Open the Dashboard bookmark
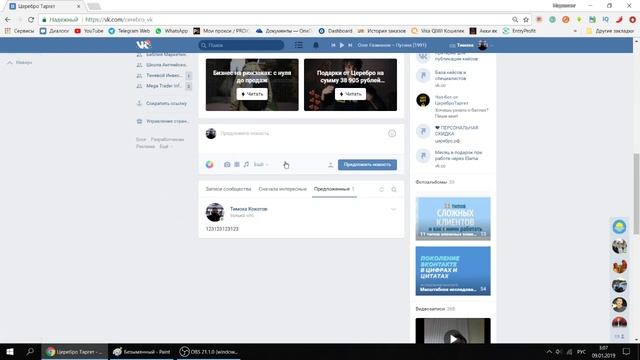This screenshot has width=640, height=360. (336, 31)
